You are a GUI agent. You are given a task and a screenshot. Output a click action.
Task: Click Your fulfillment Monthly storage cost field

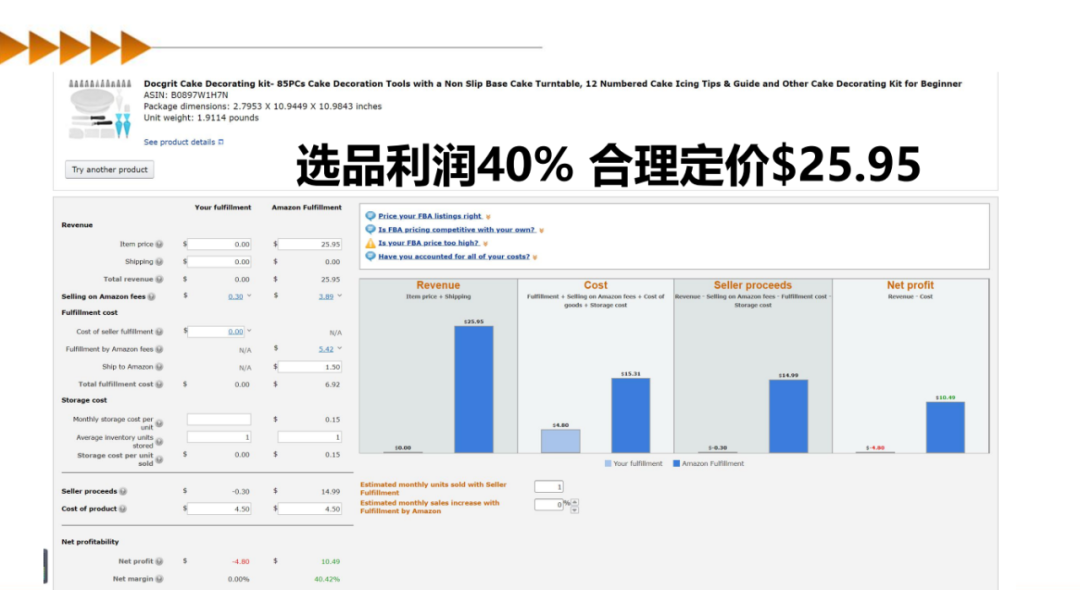(219, 419)
